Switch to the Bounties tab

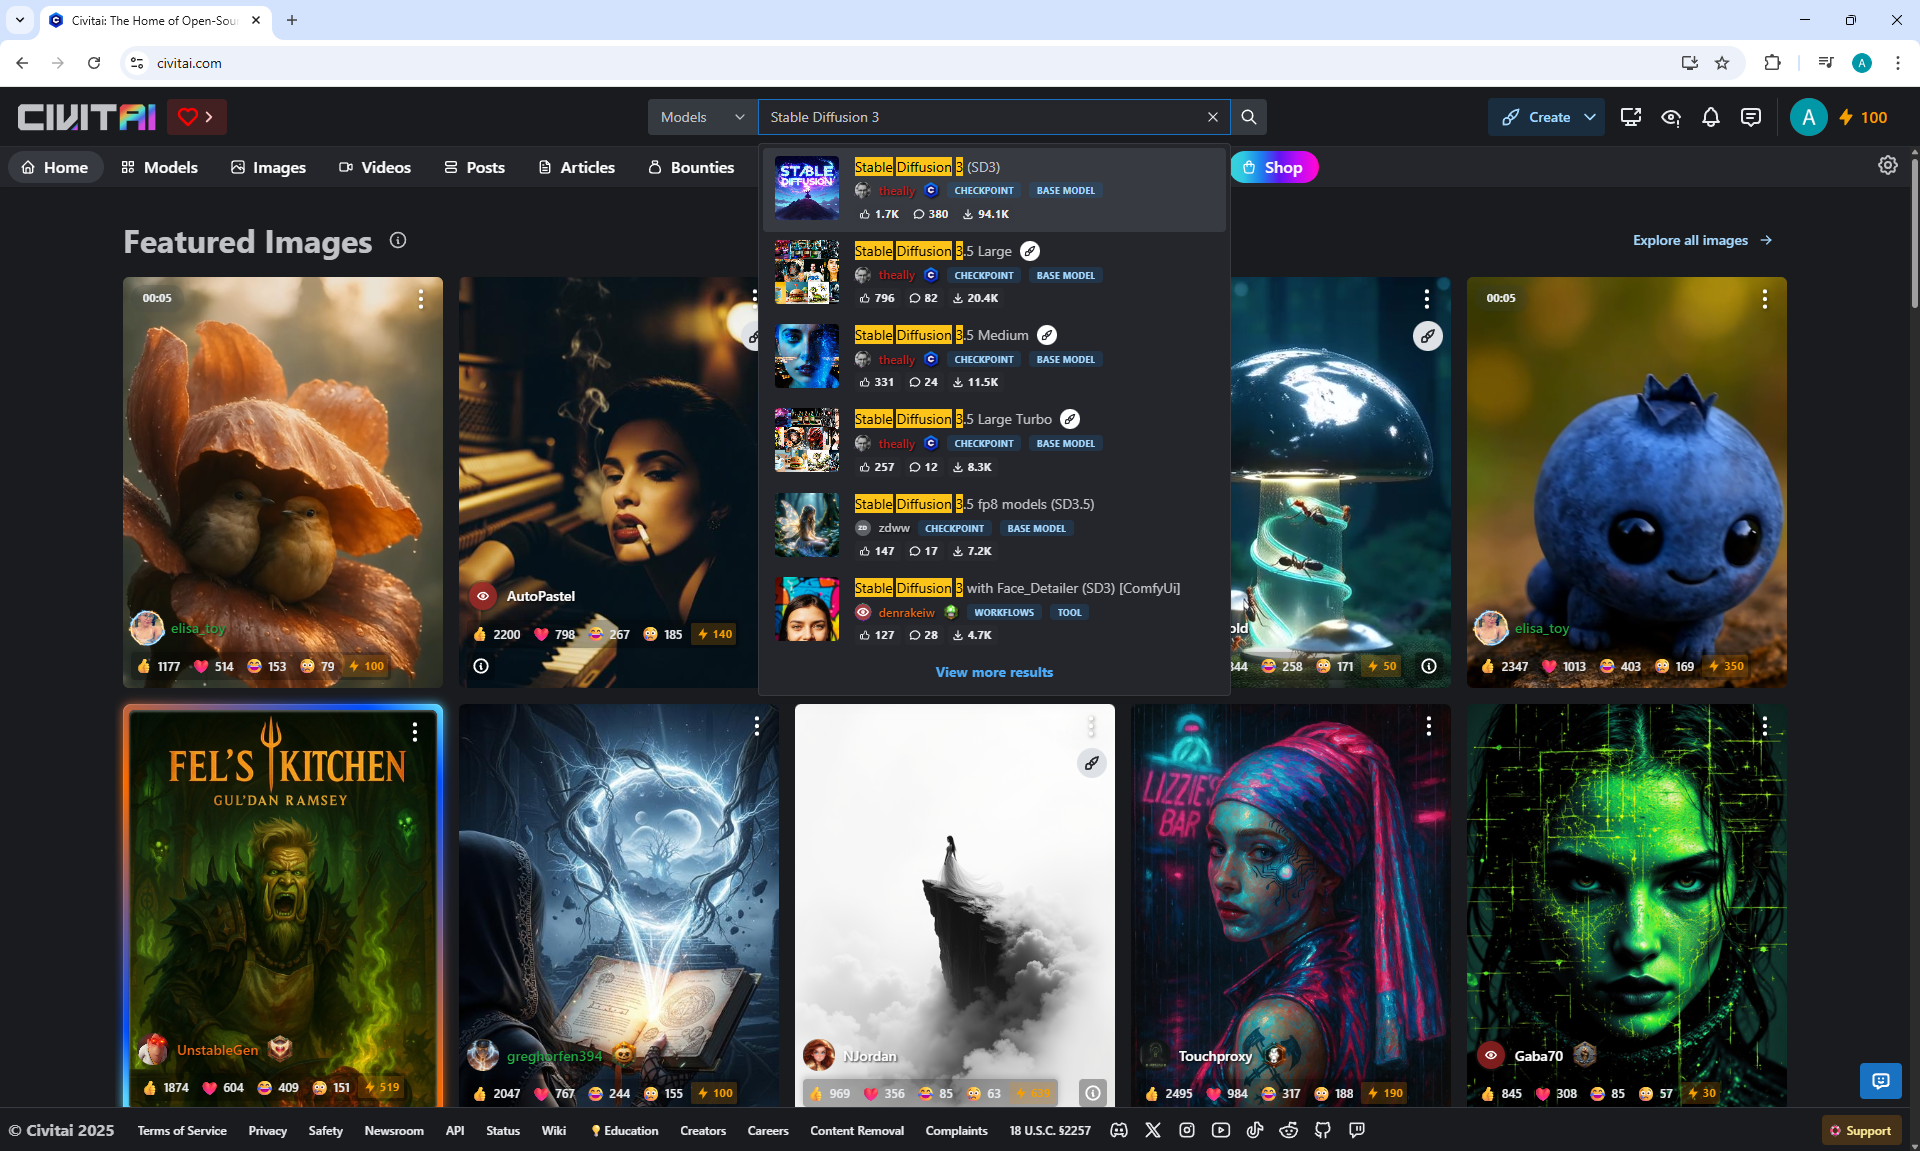690,167
